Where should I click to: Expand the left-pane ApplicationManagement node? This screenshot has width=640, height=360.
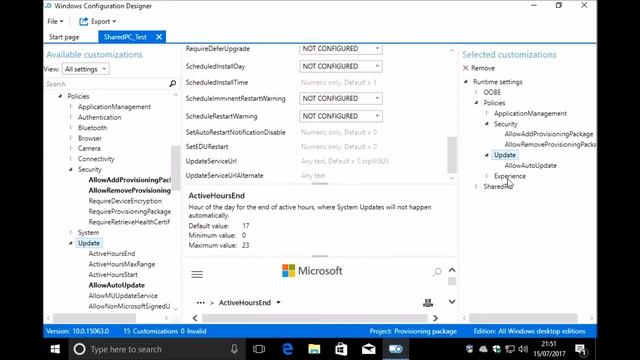point(71,107)
